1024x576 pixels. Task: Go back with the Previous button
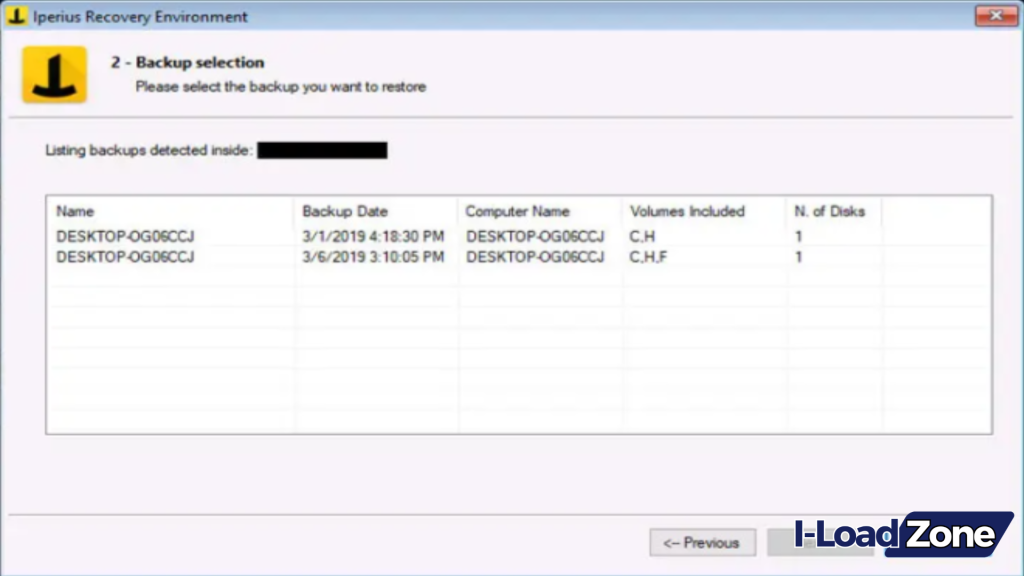pyautogui.click(x=703, y=542)
